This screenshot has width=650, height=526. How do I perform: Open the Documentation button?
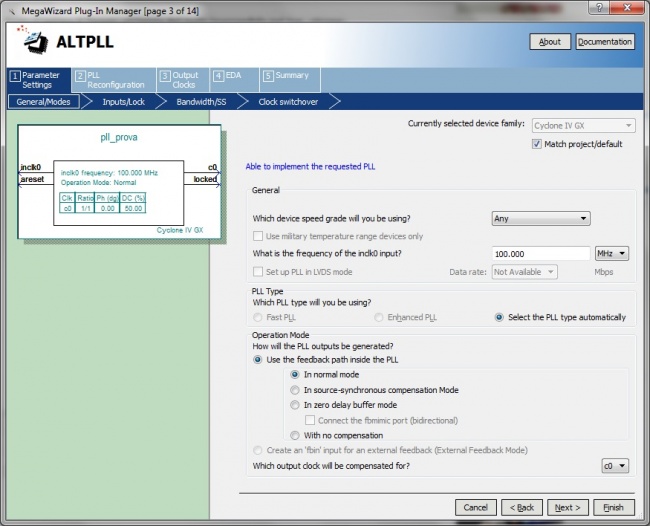click(605, 42)
